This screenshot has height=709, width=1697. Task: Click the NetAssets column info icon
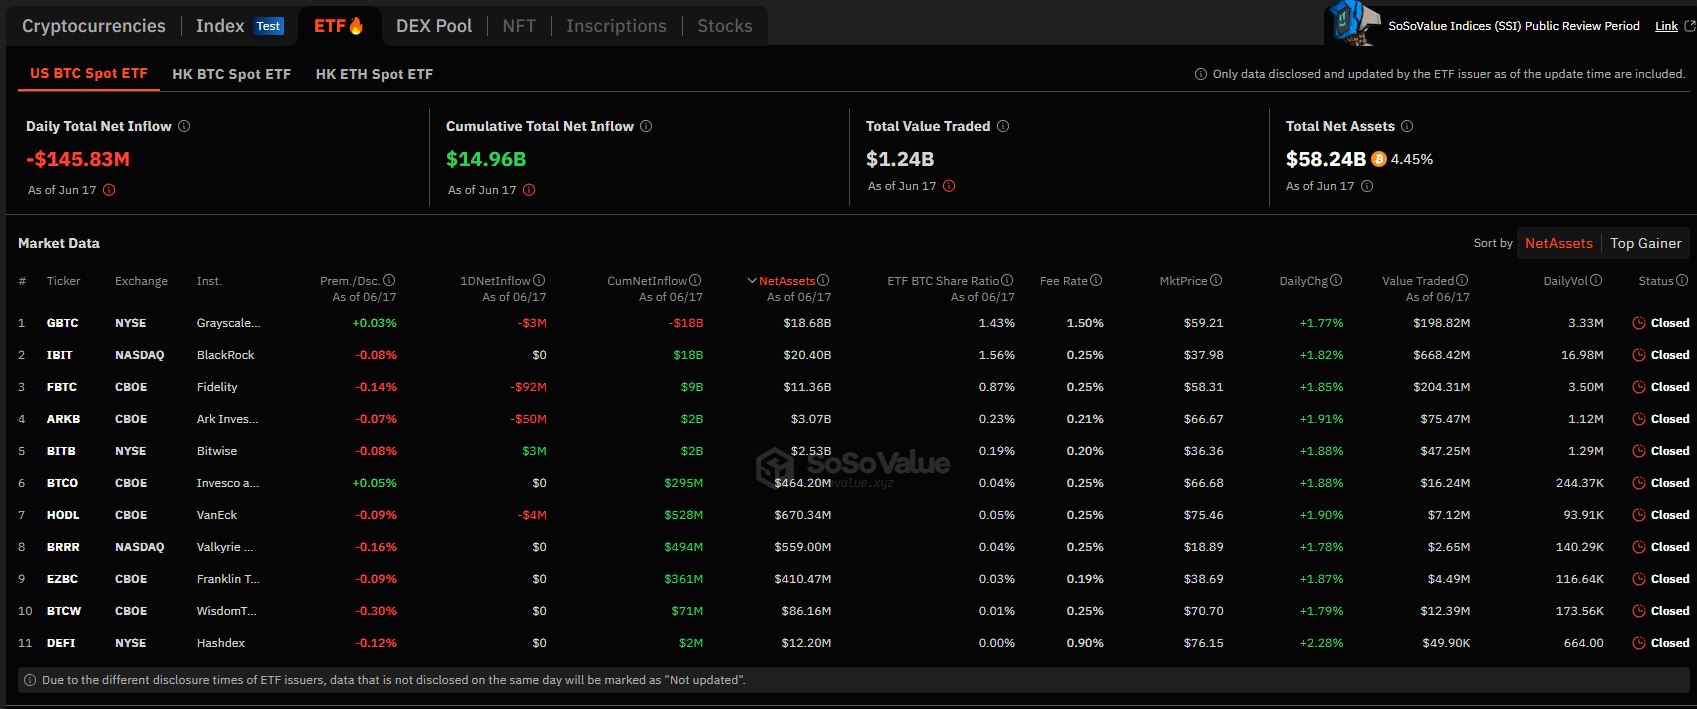pyautogui.click(x=823, y=281)
